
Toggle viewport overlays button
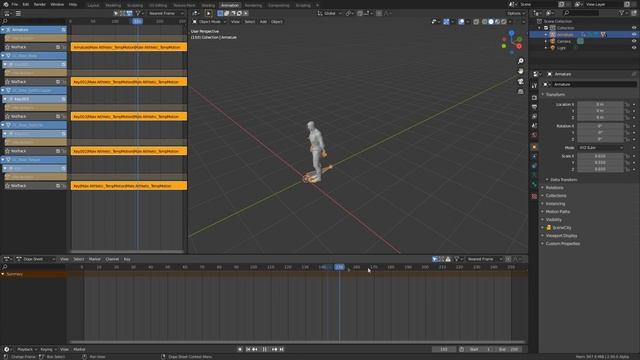[461, 22]
